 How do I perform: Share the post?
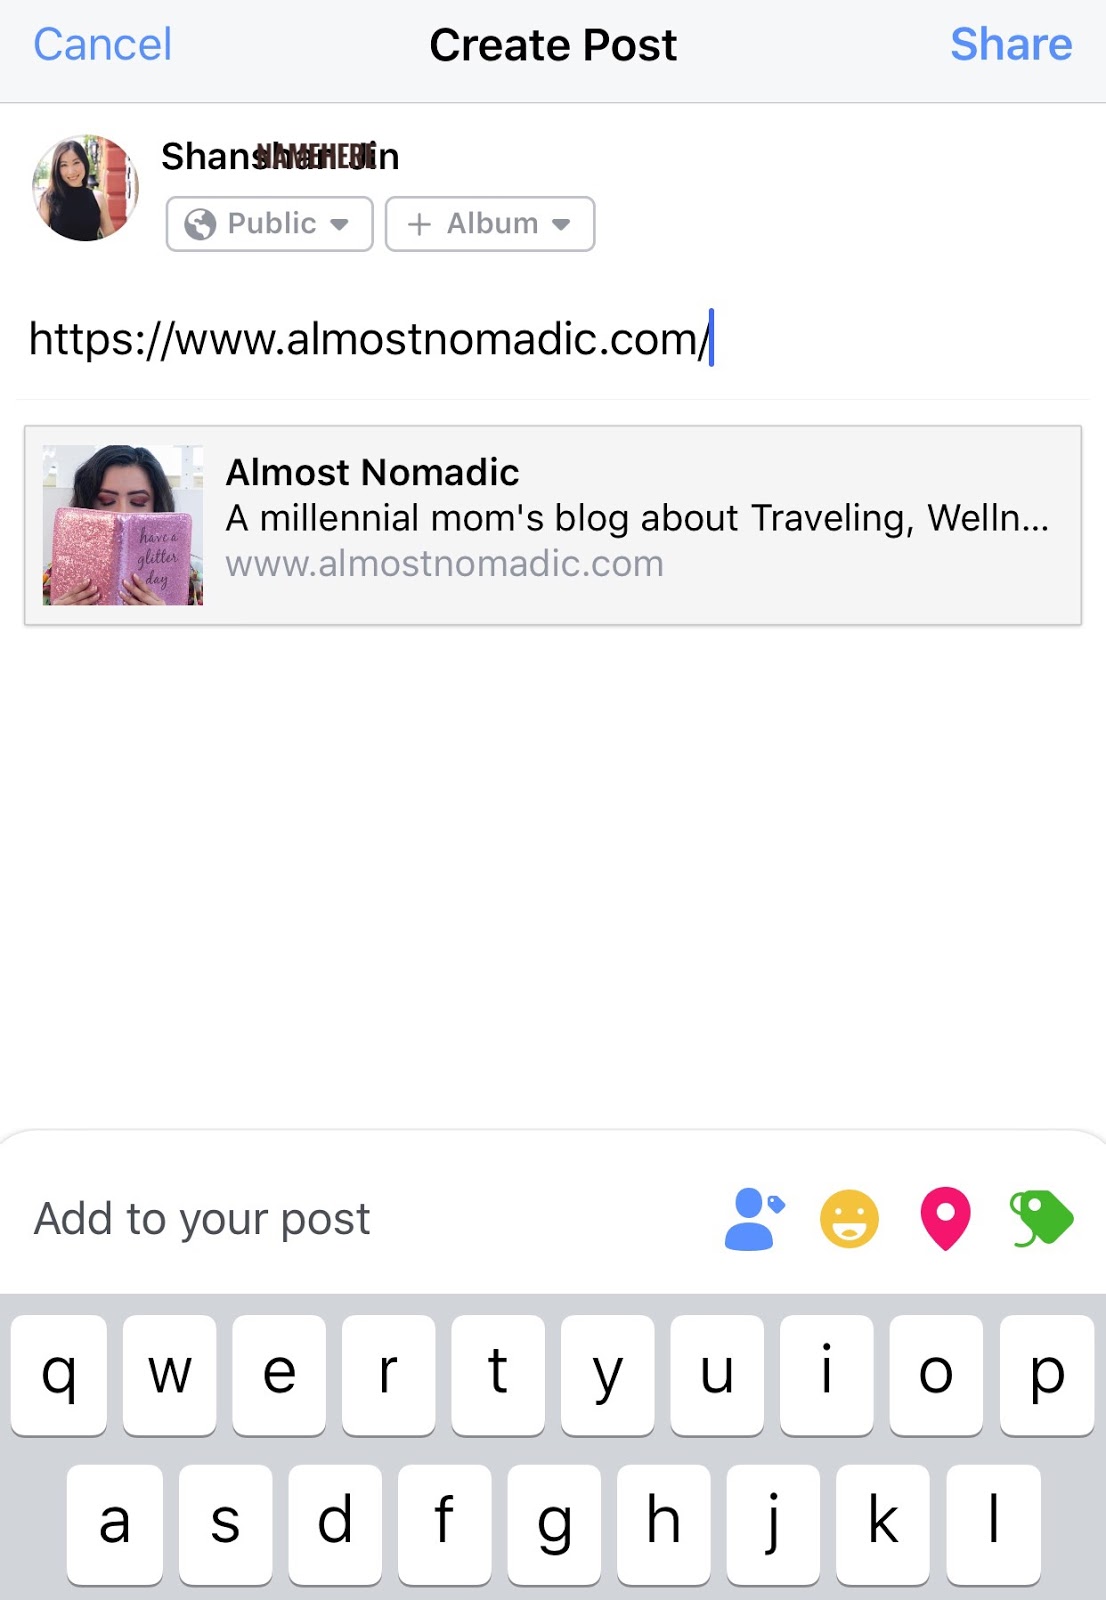click(x=1011, y=45)
